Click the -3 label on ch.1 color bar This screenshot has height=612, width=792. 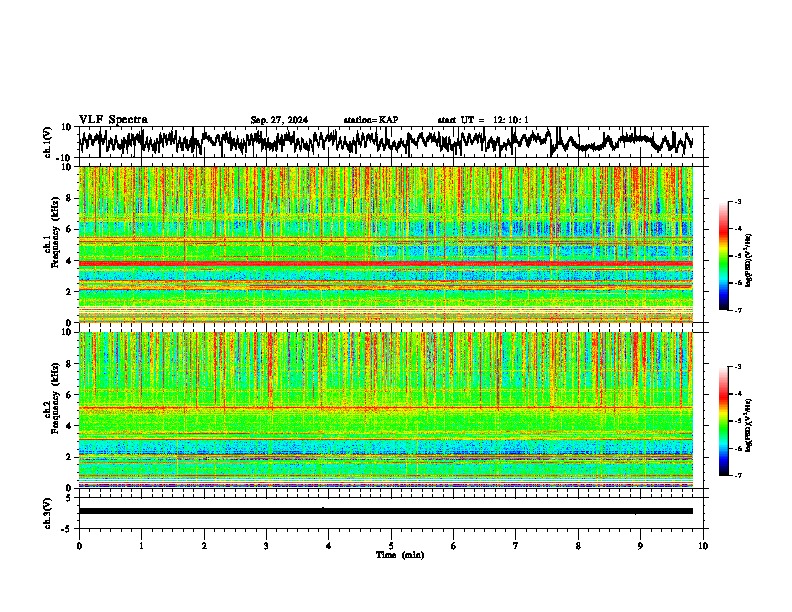pyautogui.click(x=737, y=201)
